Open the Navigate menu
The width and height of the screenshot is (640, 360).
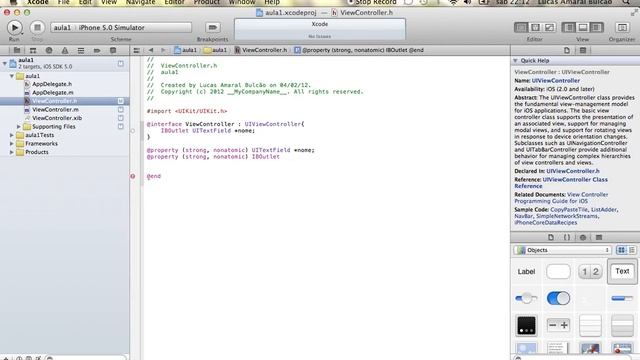pos(140,2)
